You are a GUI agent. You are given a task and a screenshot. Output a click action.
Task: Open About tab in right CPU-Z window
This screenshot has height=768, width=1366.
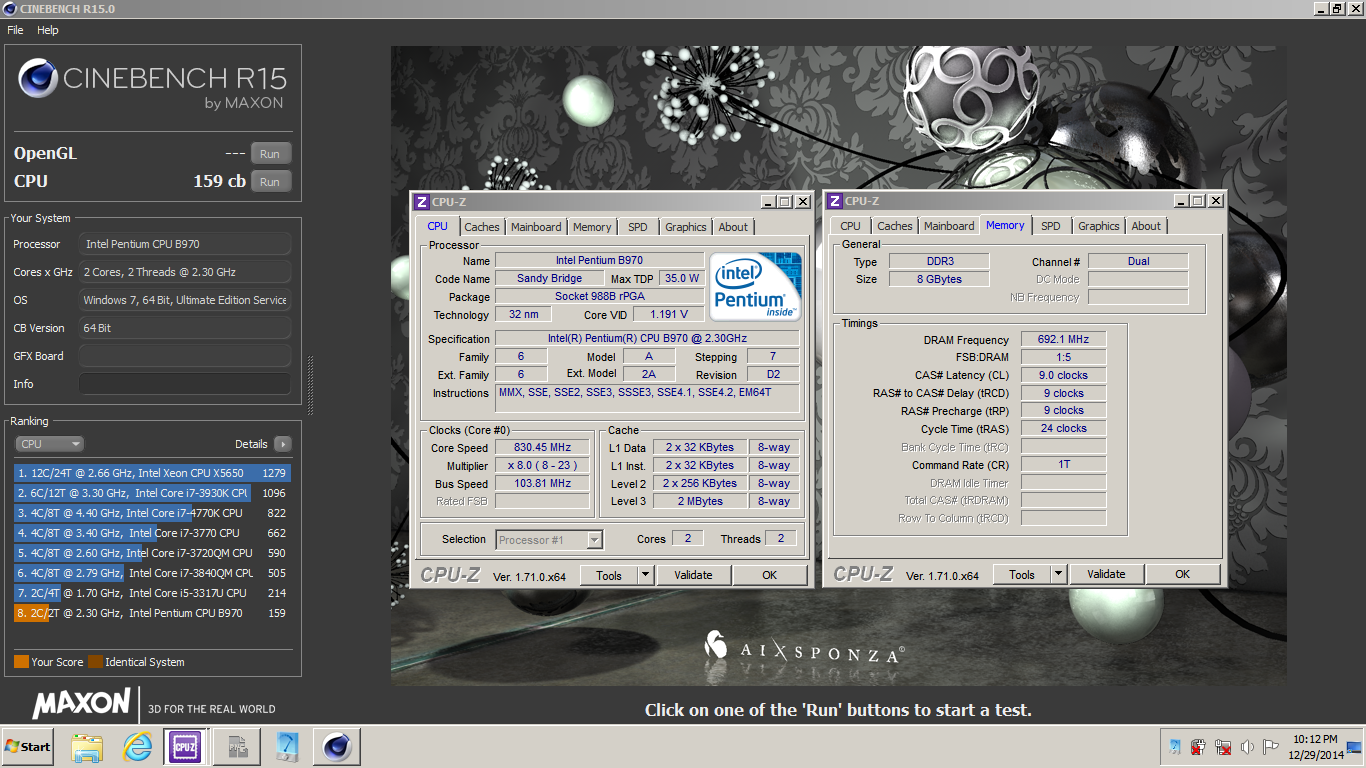1146,226
